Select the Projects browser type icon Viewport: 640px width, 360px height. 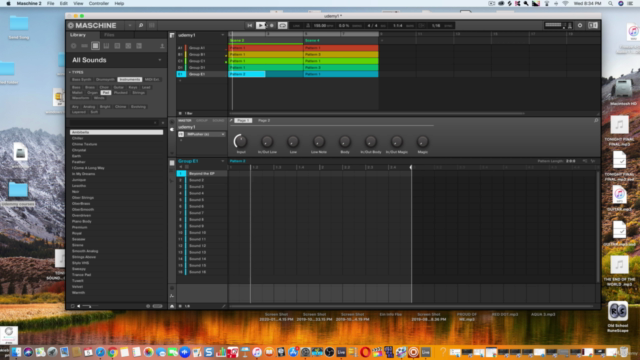[73, 46]
